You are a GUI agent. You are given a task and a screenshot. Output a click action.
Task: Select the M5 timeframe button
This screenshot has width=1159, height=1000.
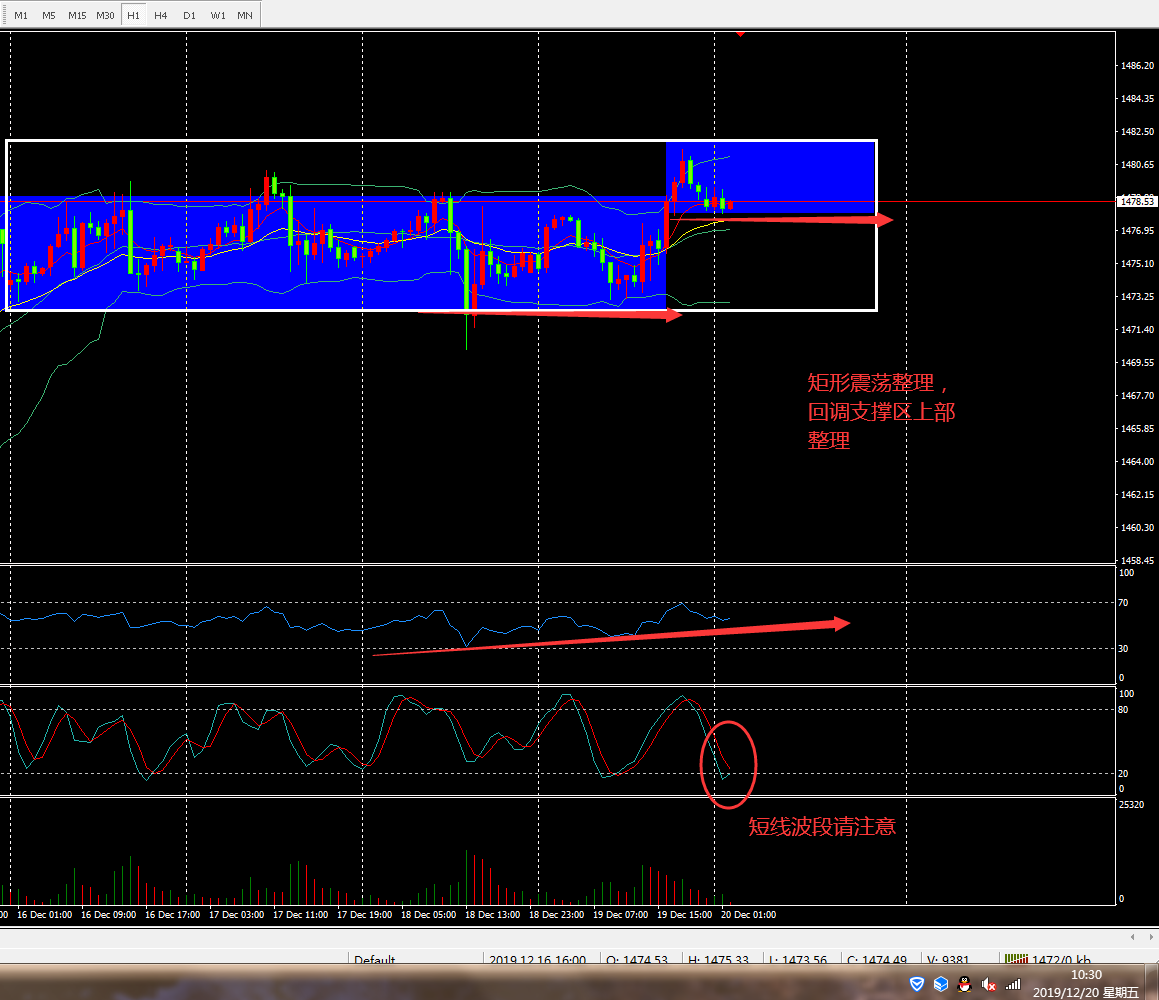(x=49, y=16)
